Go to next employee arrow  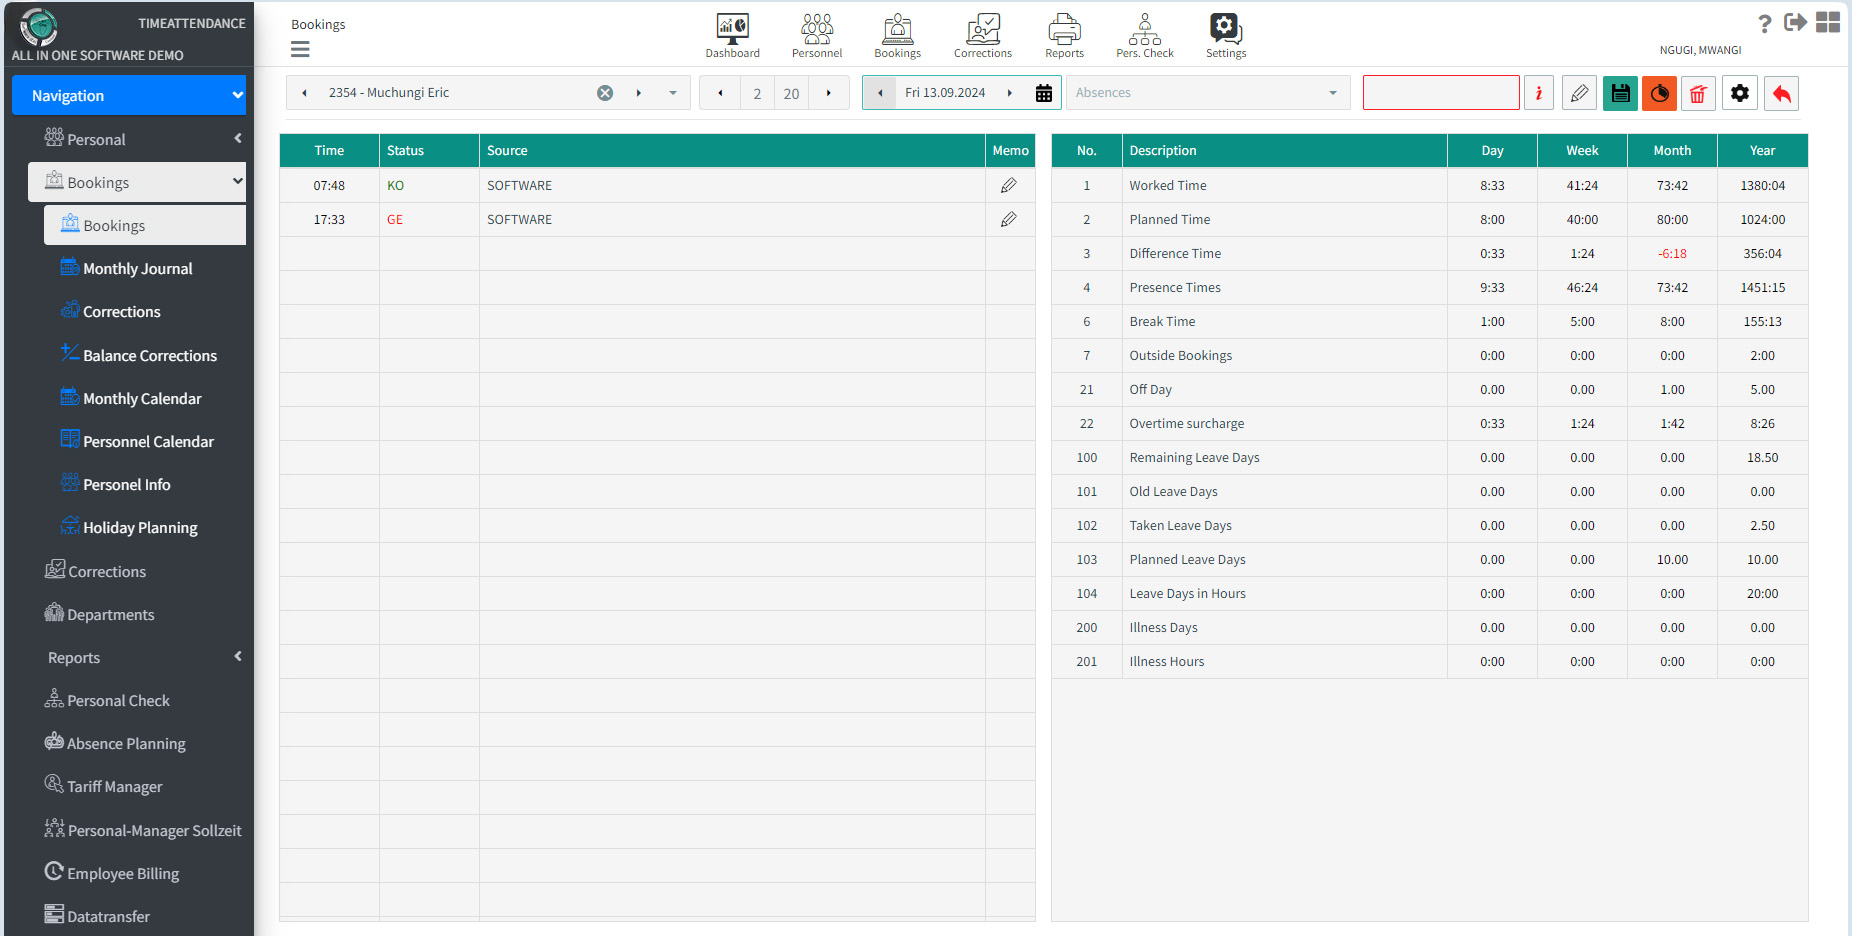pyautogui.click(x=638, y=93)
